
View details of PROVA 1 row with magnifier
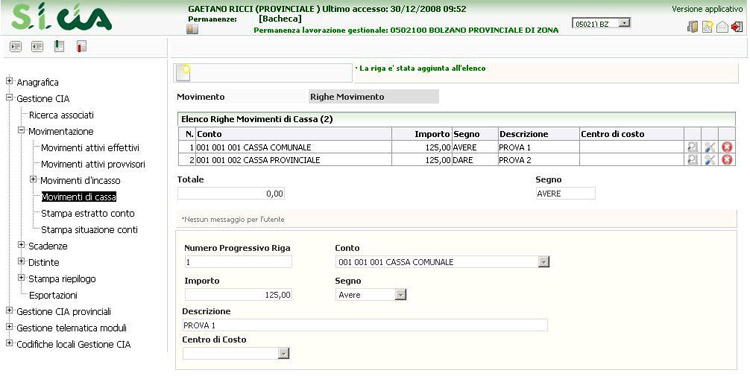693,147
